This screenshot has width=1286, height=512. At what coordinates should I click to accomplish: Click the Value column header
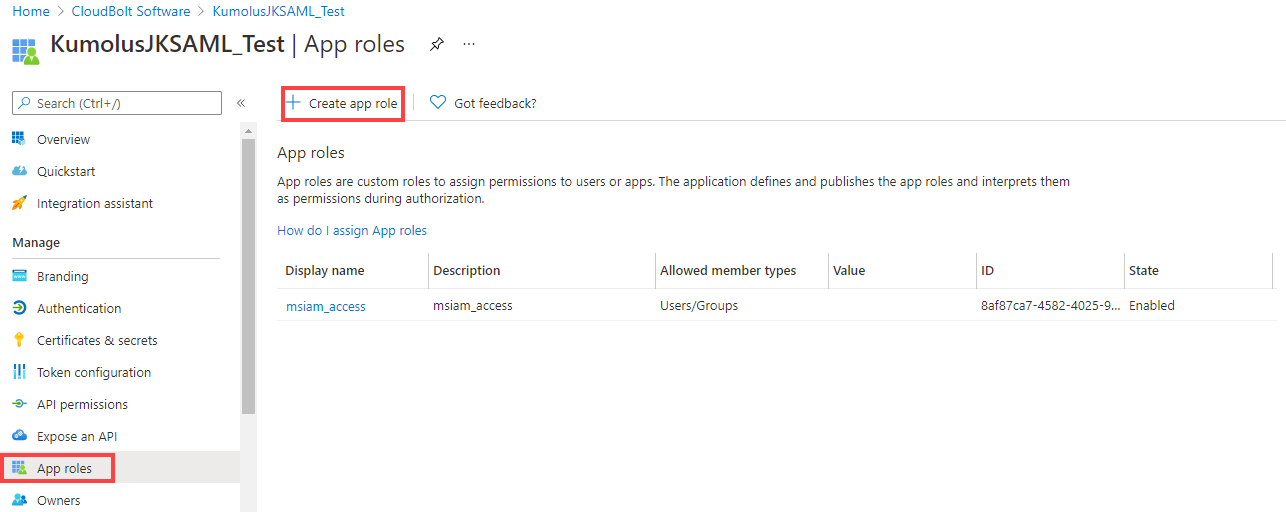click(849, 270)
